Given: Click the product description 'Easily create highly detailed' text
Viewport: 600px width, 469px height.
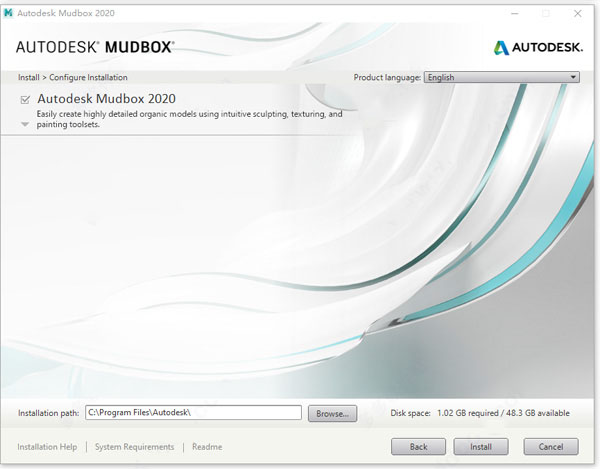Looking at the screenshot, I should [x=189, y=119].
